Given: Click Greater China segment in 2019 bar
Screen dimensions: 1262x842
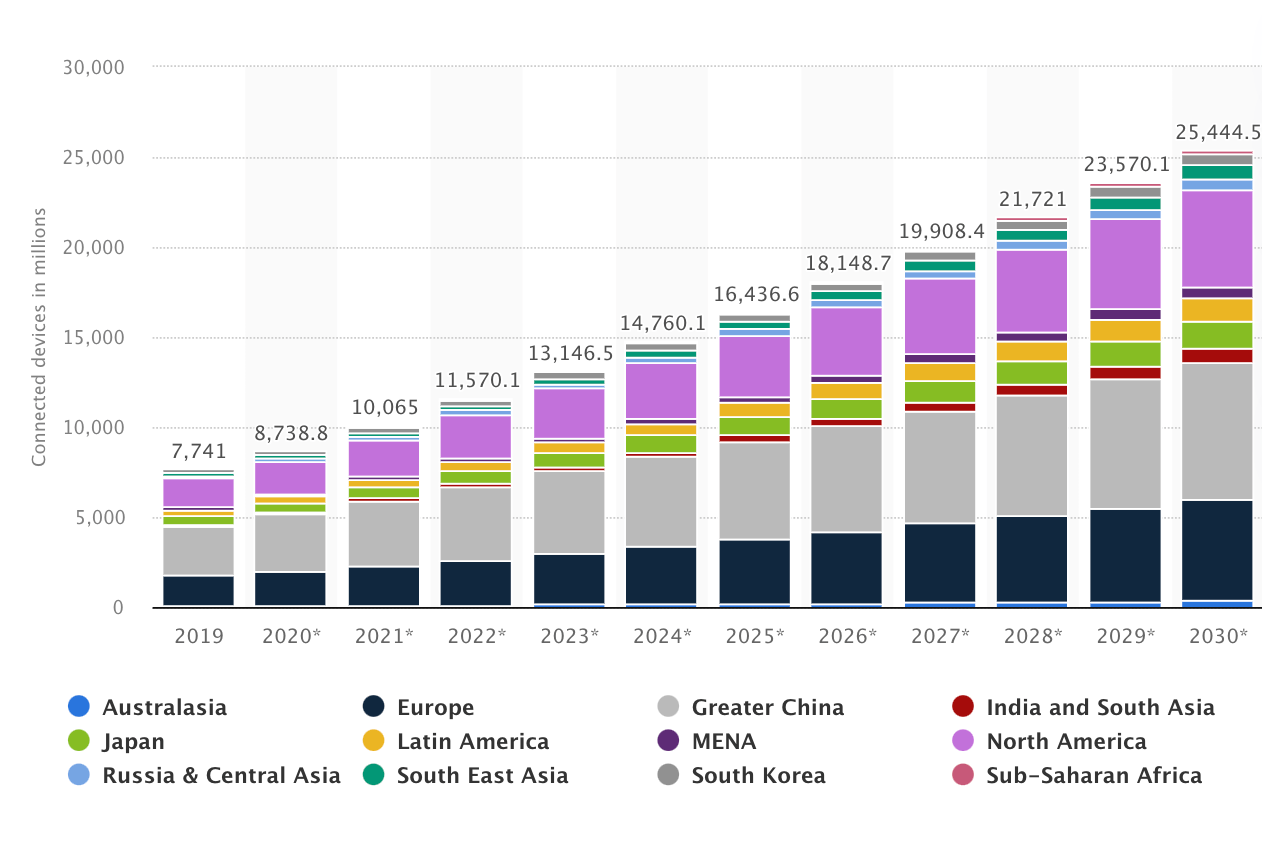Looking at the screenshot, I should 198,551.
